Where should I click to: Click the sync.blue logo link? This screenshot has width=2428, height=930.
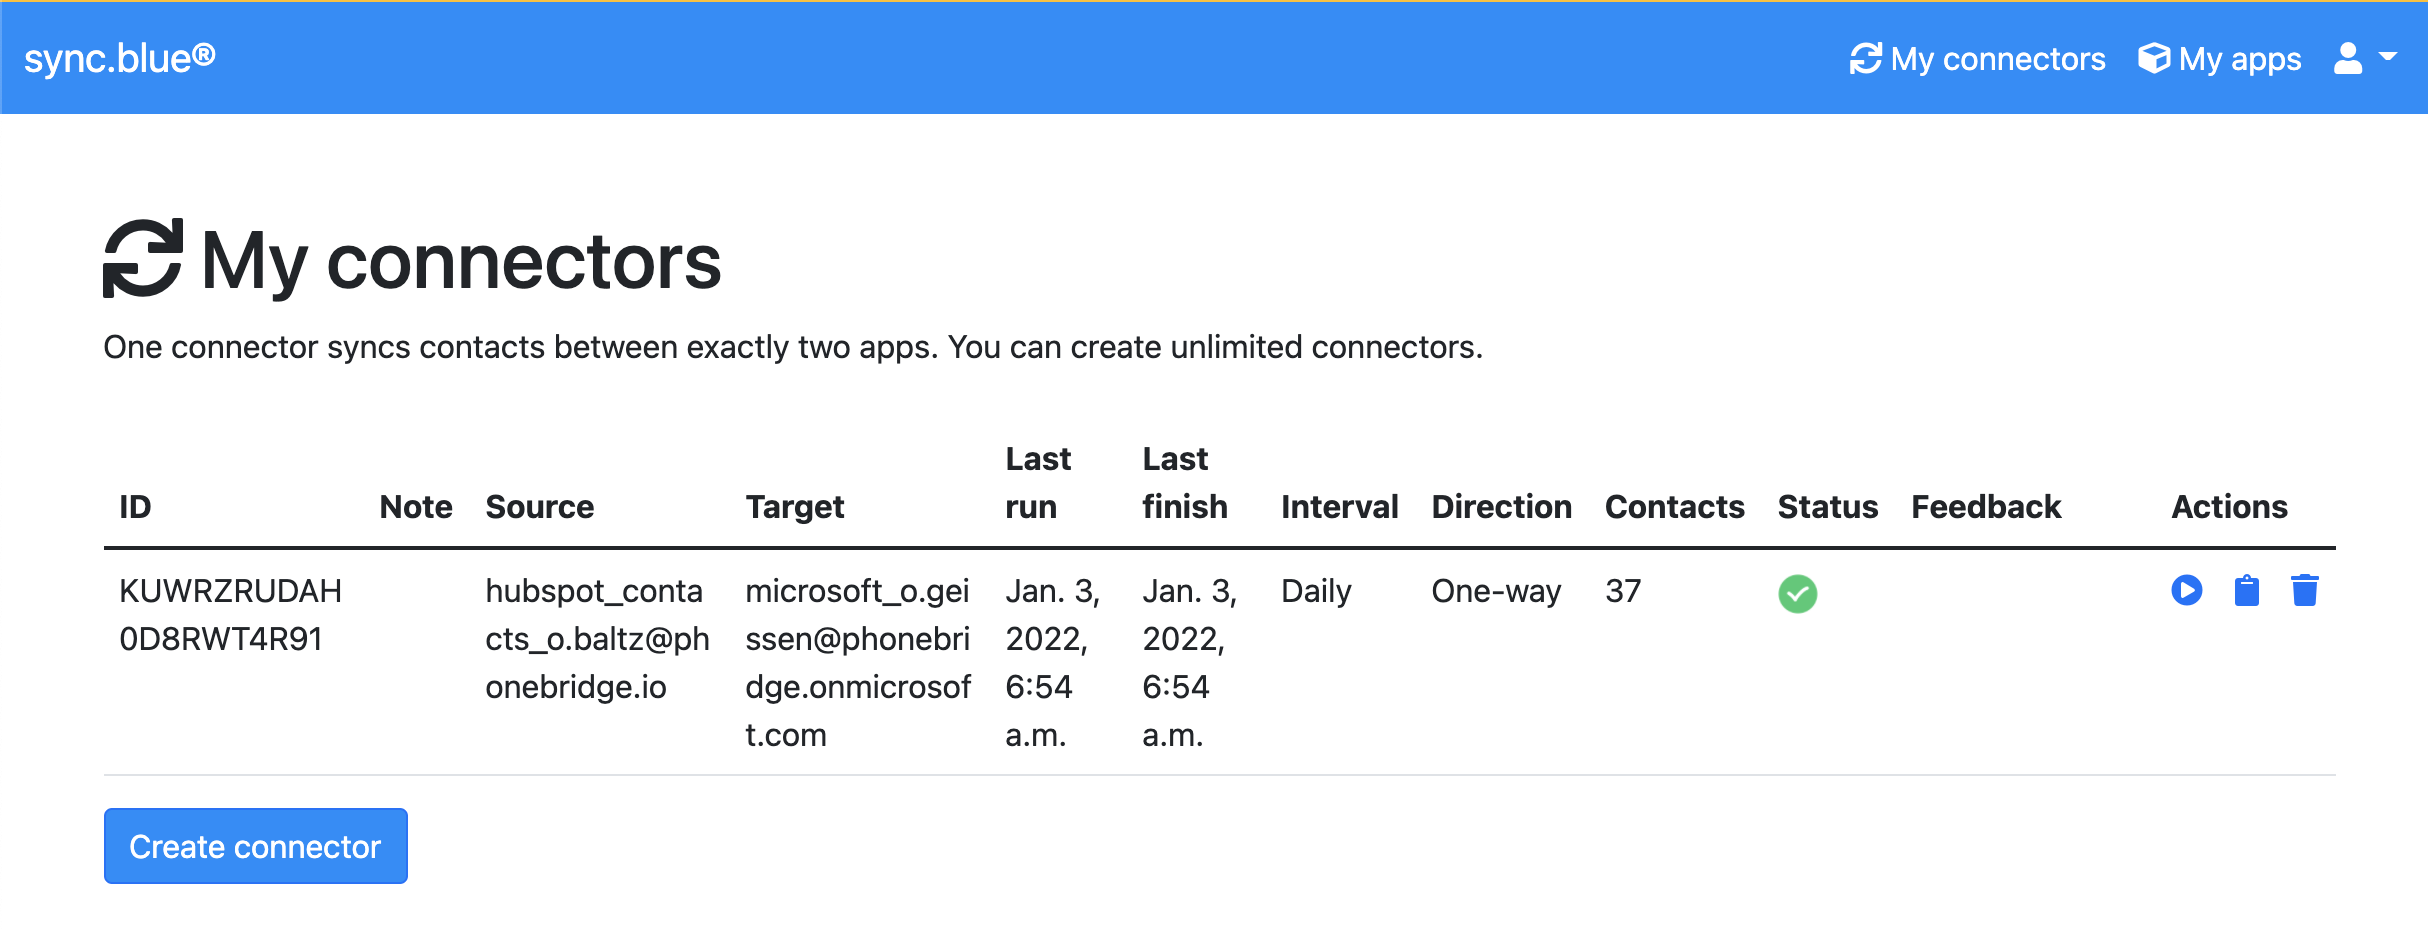coord(120,58)
